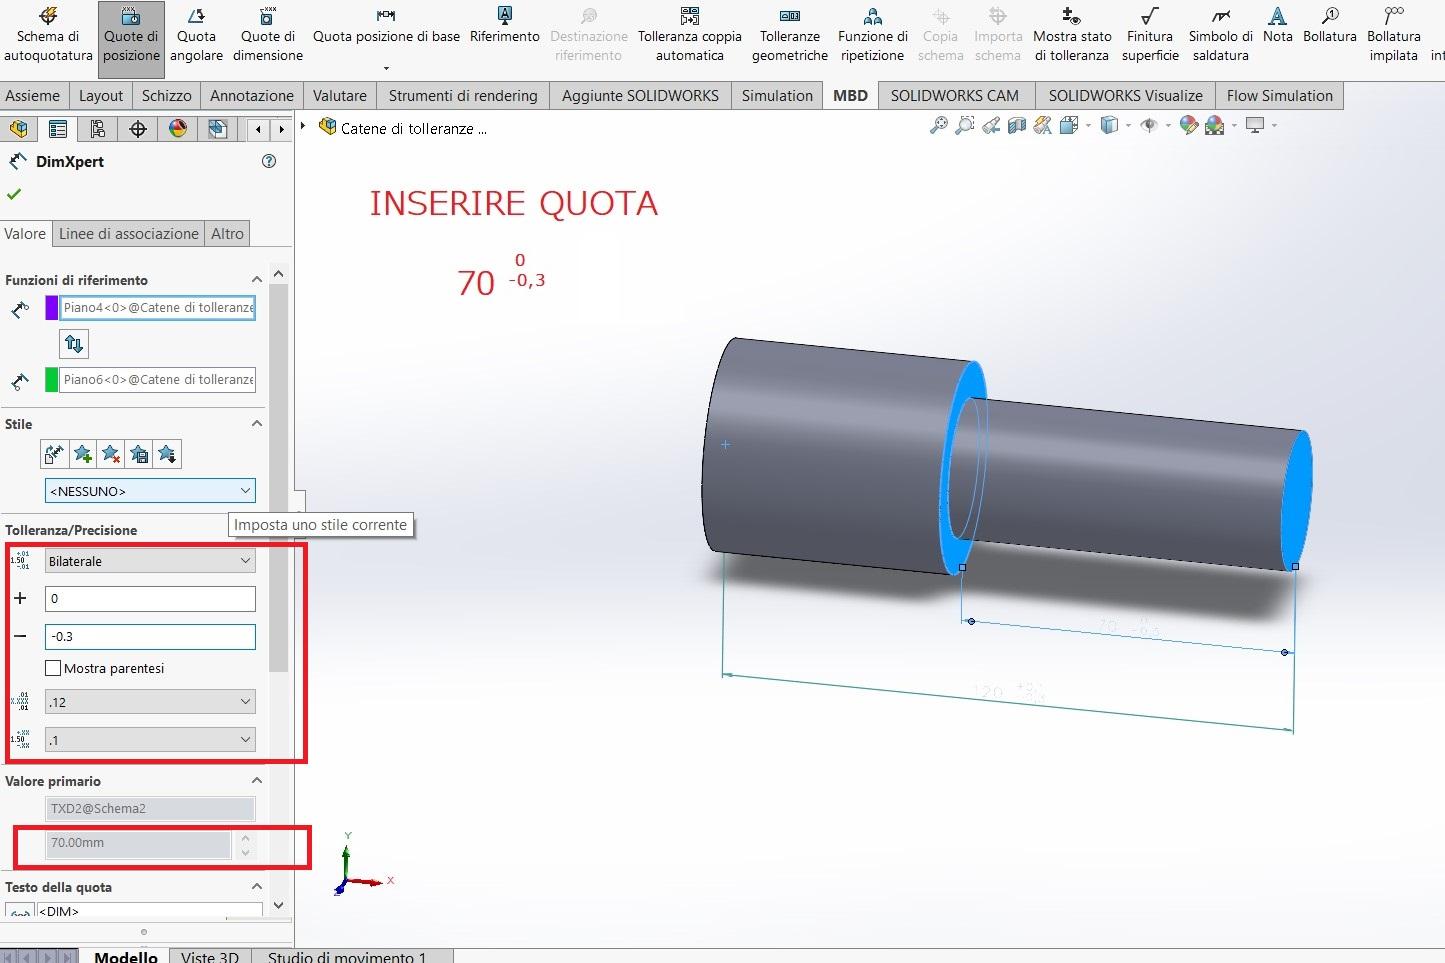This screenshot has height=963, width=1445.
Task: Open the <NESSUNO> style dropdown
Action: point(150,491)
